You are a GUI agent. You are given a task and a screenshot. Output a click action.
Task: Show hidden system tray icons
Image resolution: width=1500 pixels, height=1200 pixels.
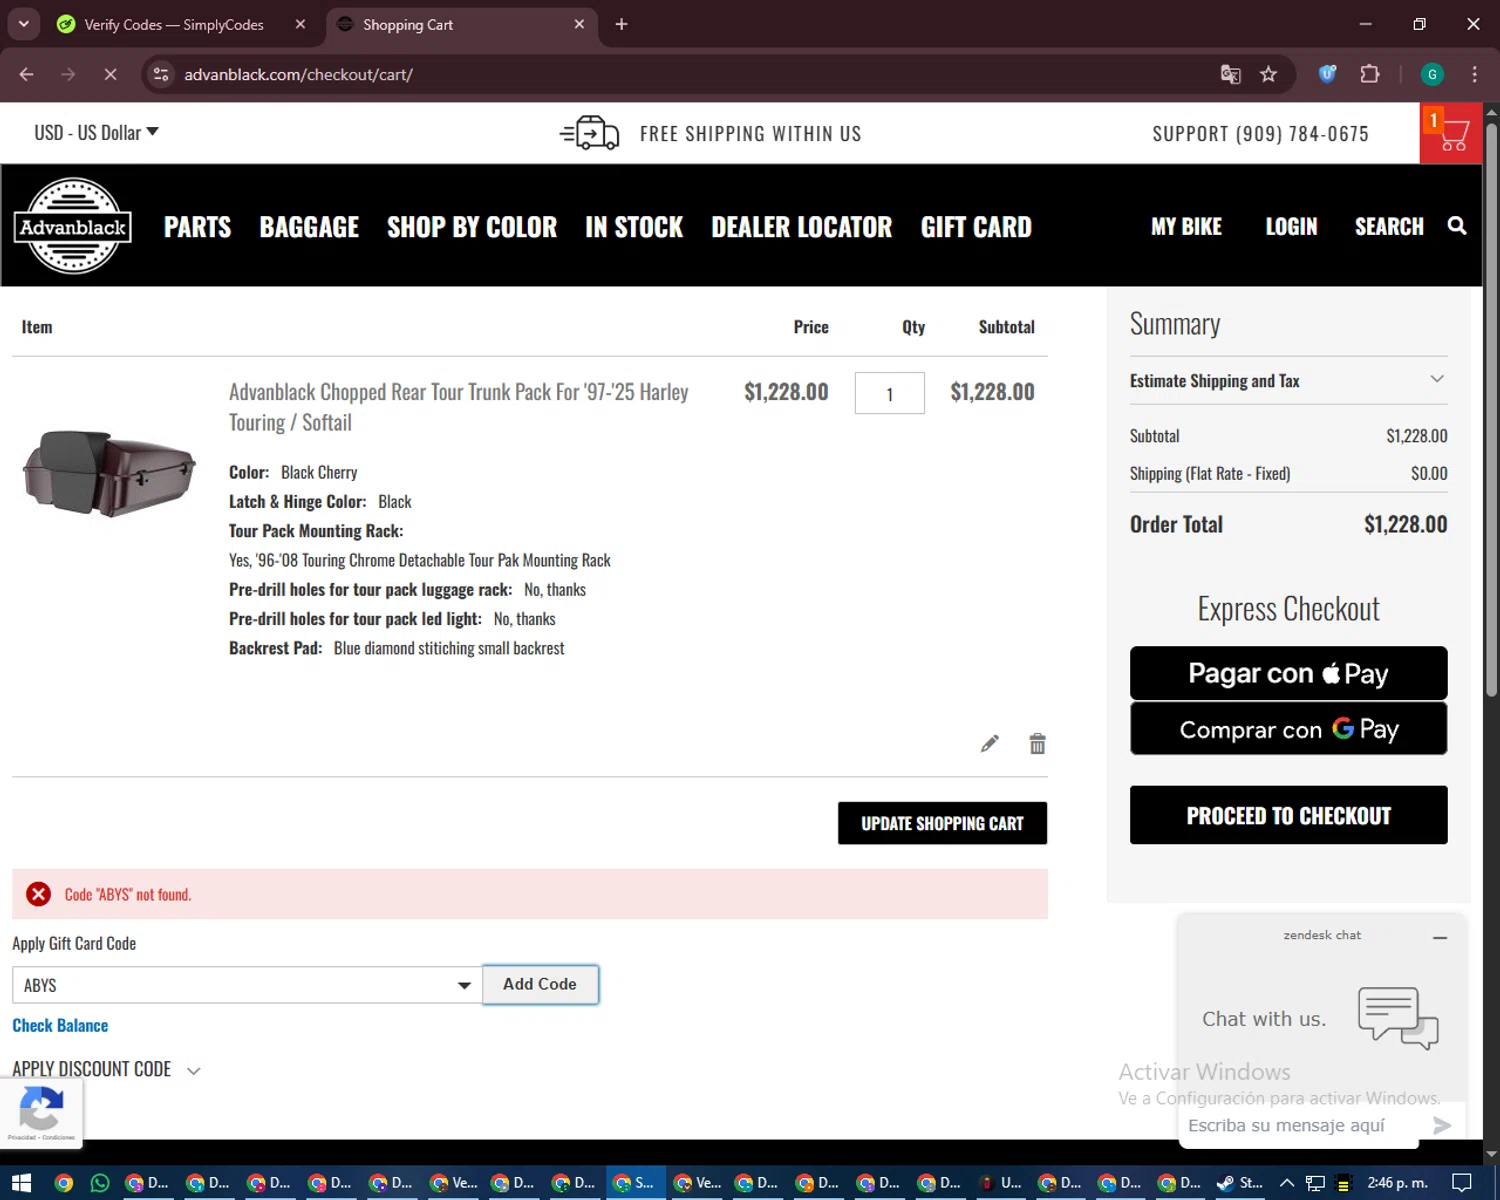click(x=1287, y=1183)
